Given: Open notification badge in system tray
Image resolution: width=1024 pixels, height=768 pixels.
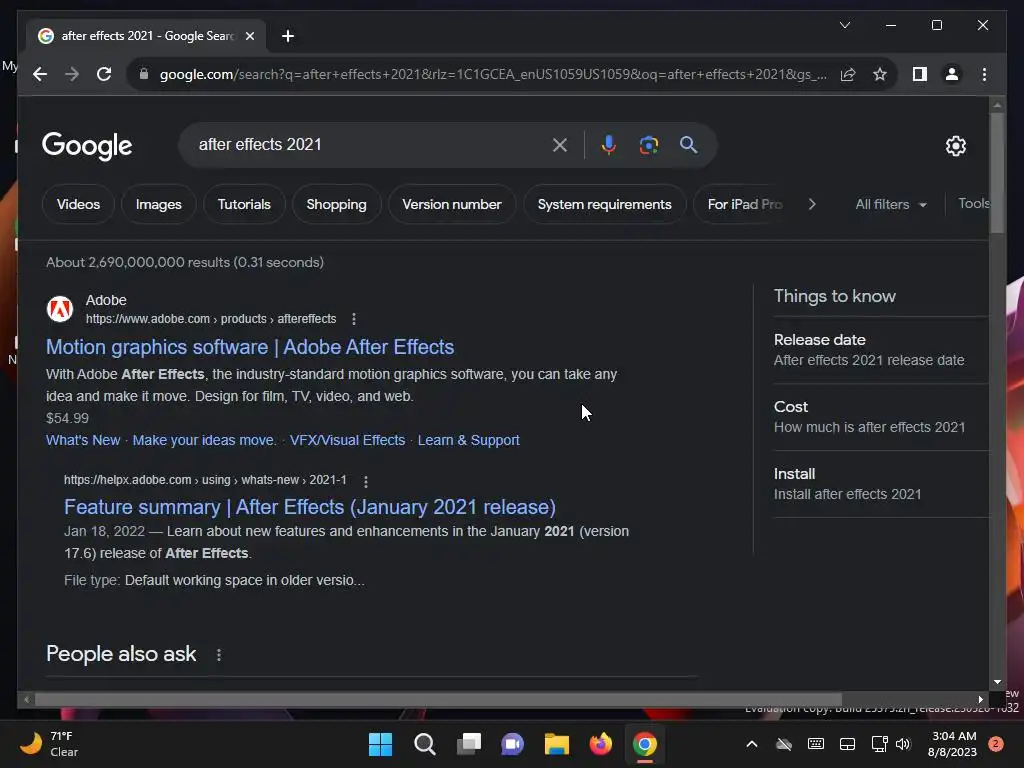Looking at the screenshot, I should pos(996,744).
